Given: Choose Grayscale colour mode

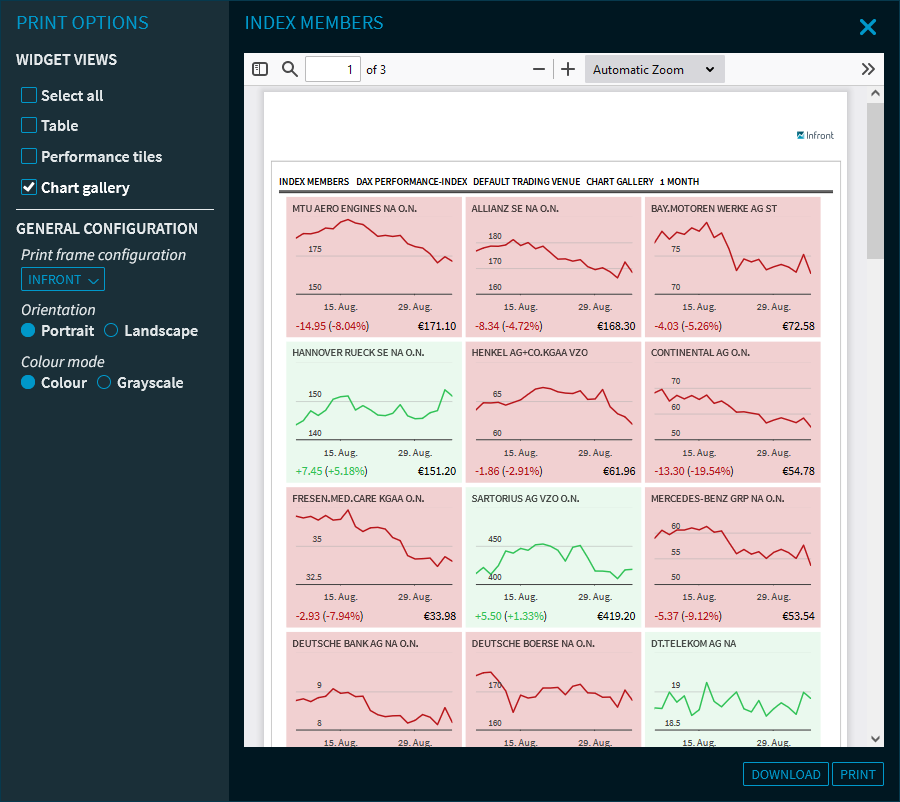Looking at the screenshot, I should pos(104,383).
